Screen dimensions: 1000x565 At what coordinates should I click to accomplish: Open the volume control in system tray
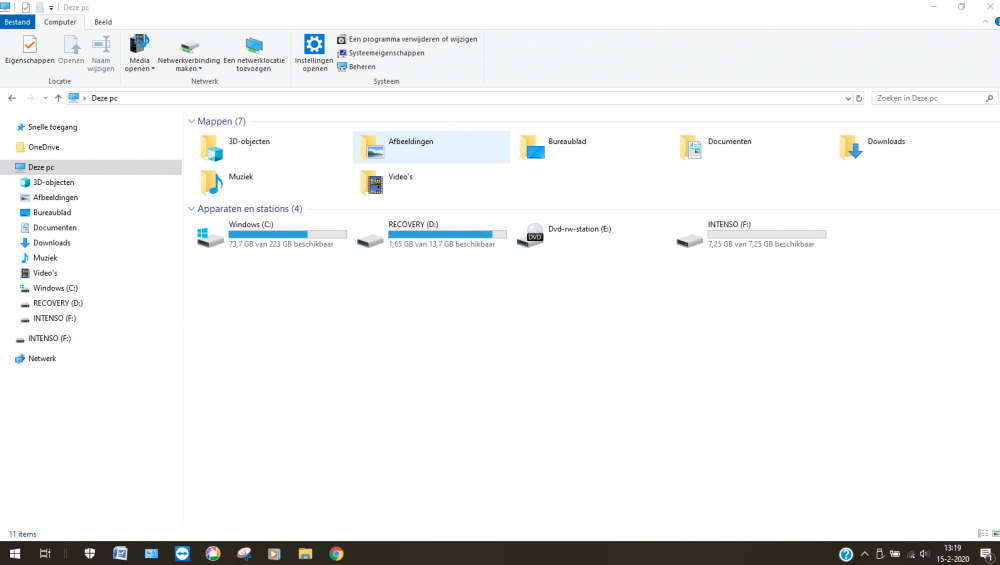[x=924, y=554]
